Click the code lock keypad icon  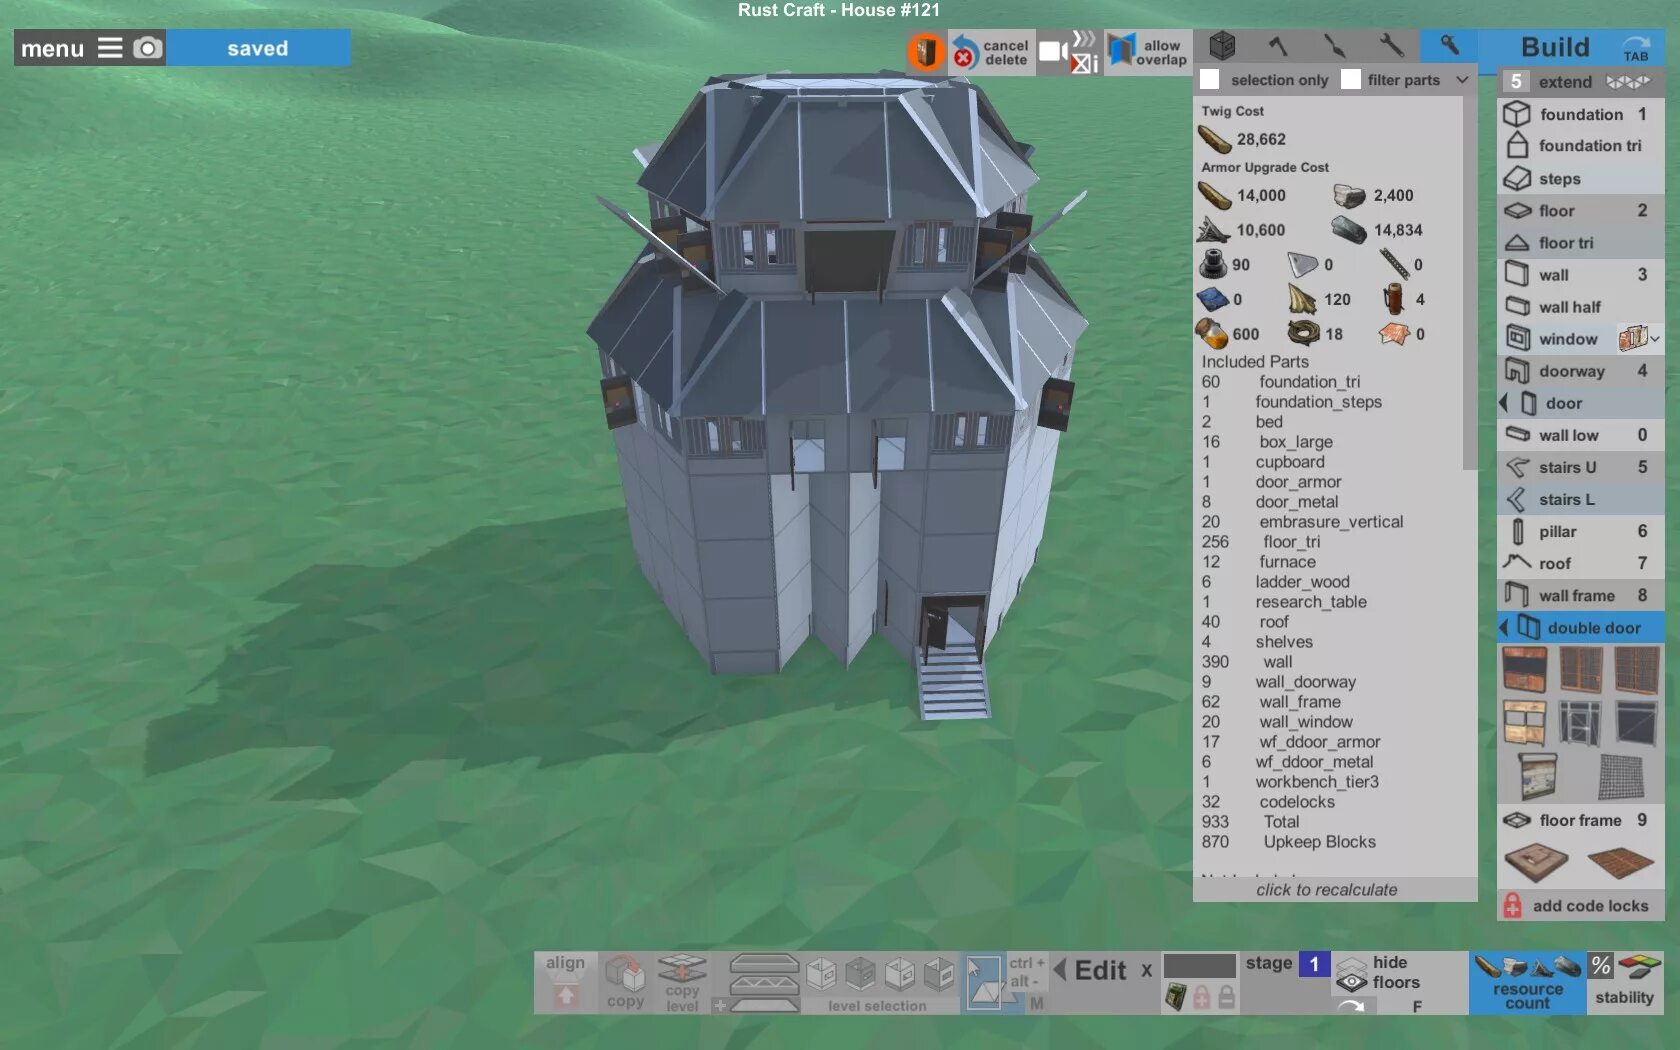click(x=1175, y=997)
